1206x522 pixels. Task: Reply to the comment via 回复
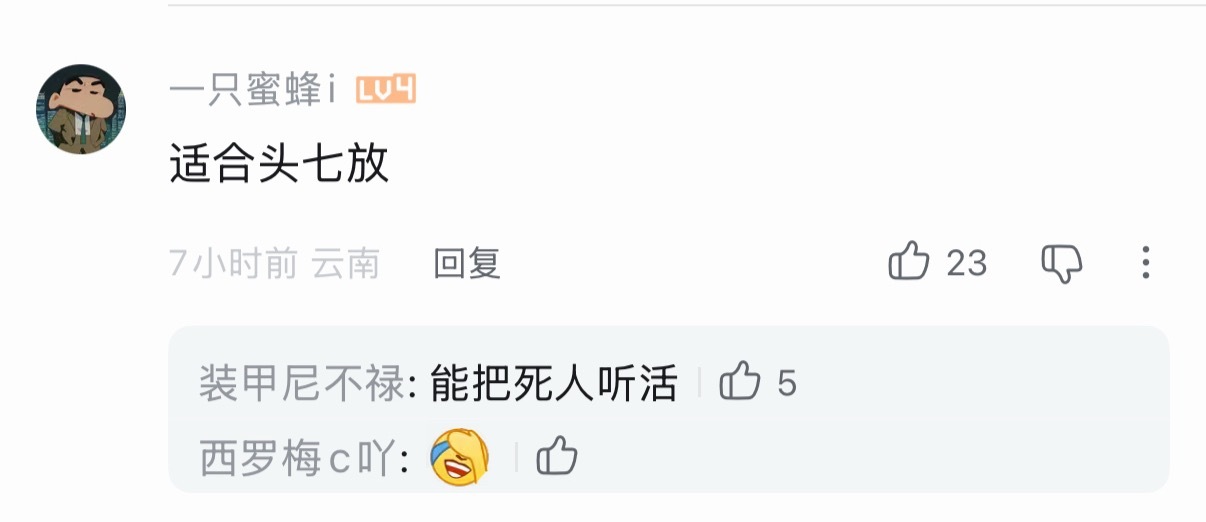click(x=467, y=264)
